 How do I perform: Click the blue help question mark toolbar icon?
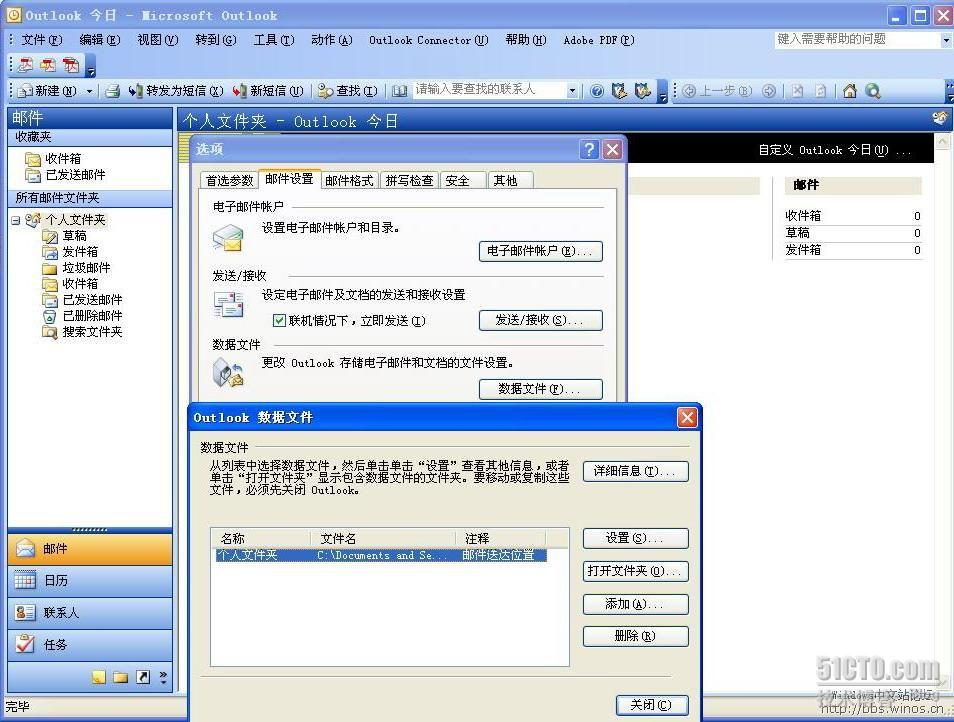pos(597,91)
